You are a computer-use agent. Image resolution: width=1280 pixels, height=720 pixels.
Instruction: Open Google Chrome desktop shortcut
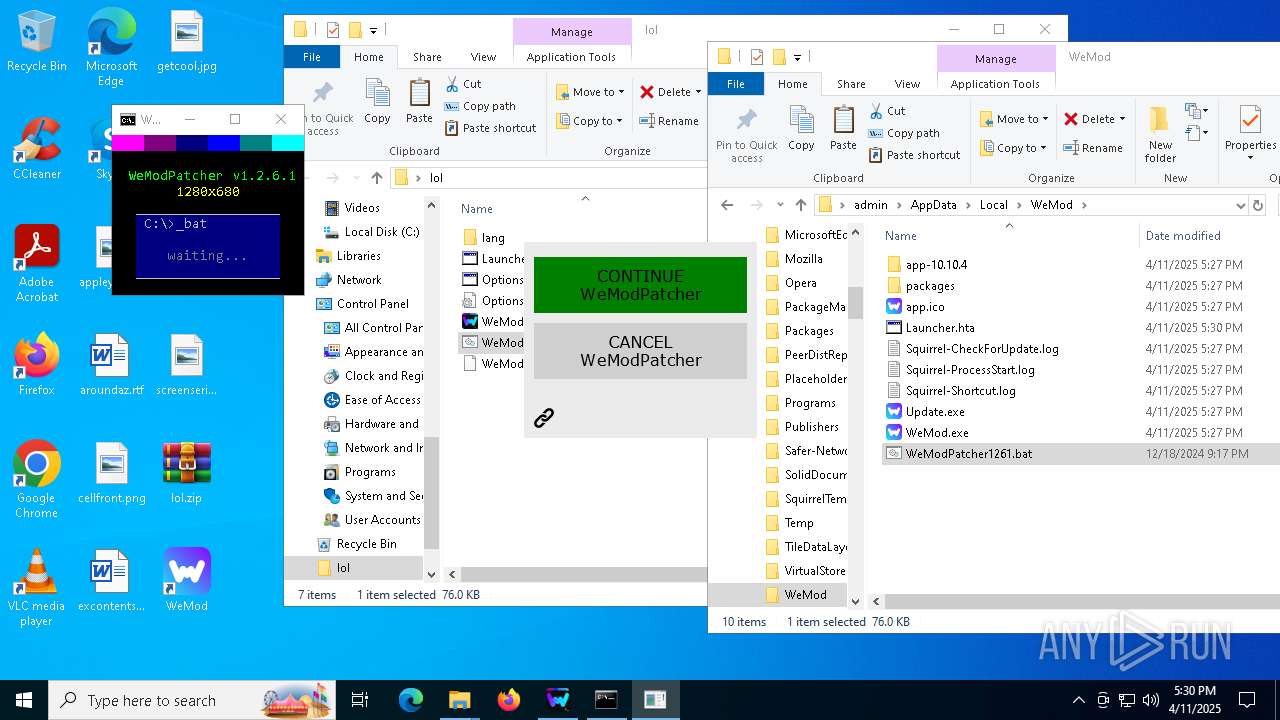37,480
